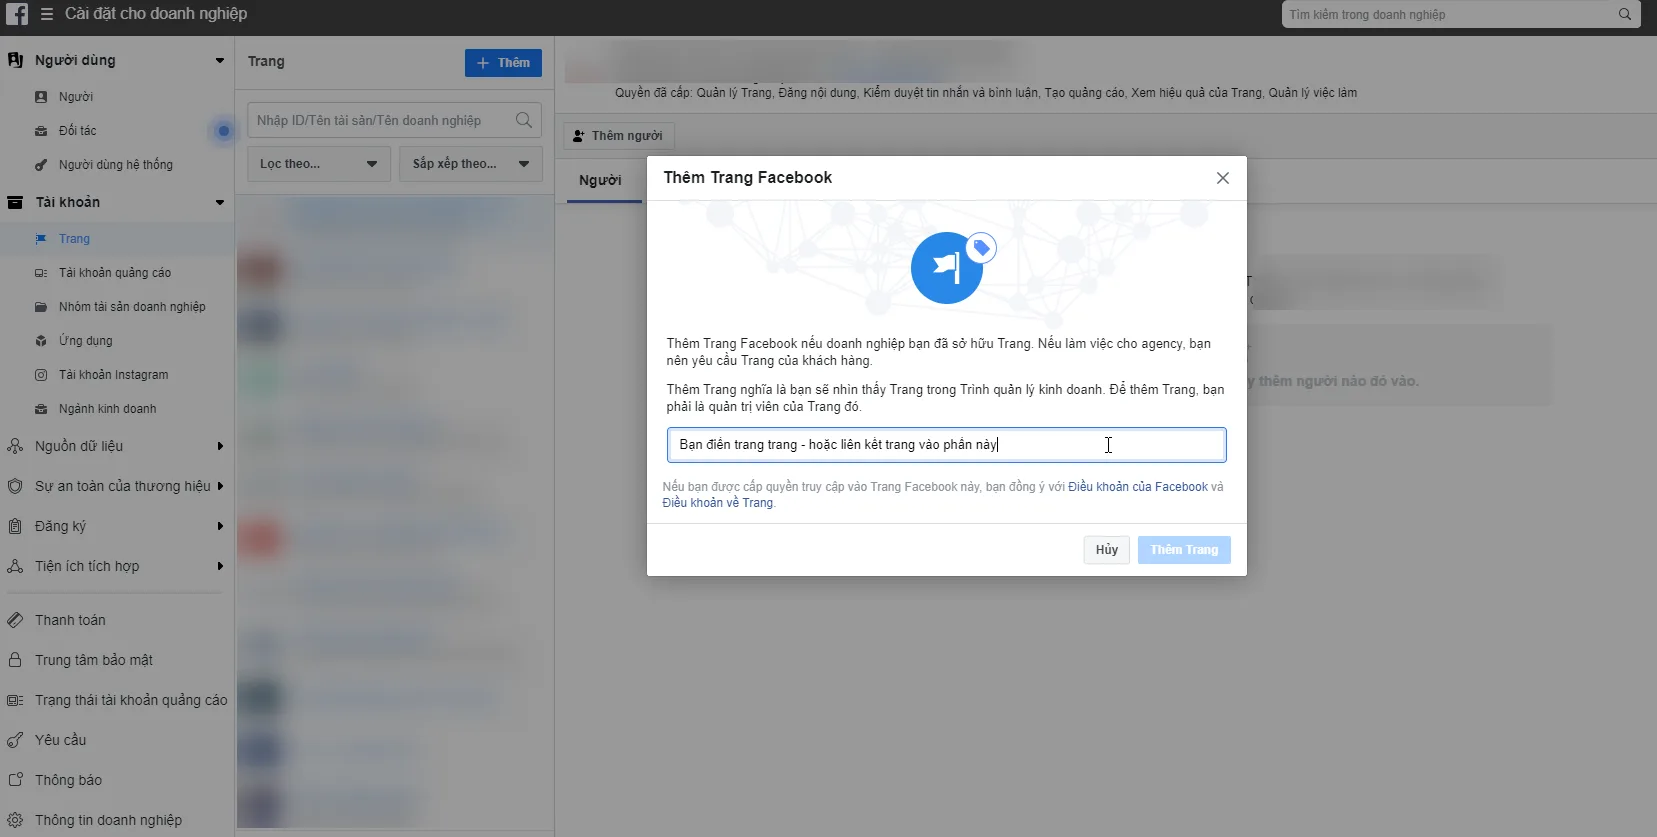The image size is (1657, 837).
Task: Open Người in the sidebar
Action: 76,97
